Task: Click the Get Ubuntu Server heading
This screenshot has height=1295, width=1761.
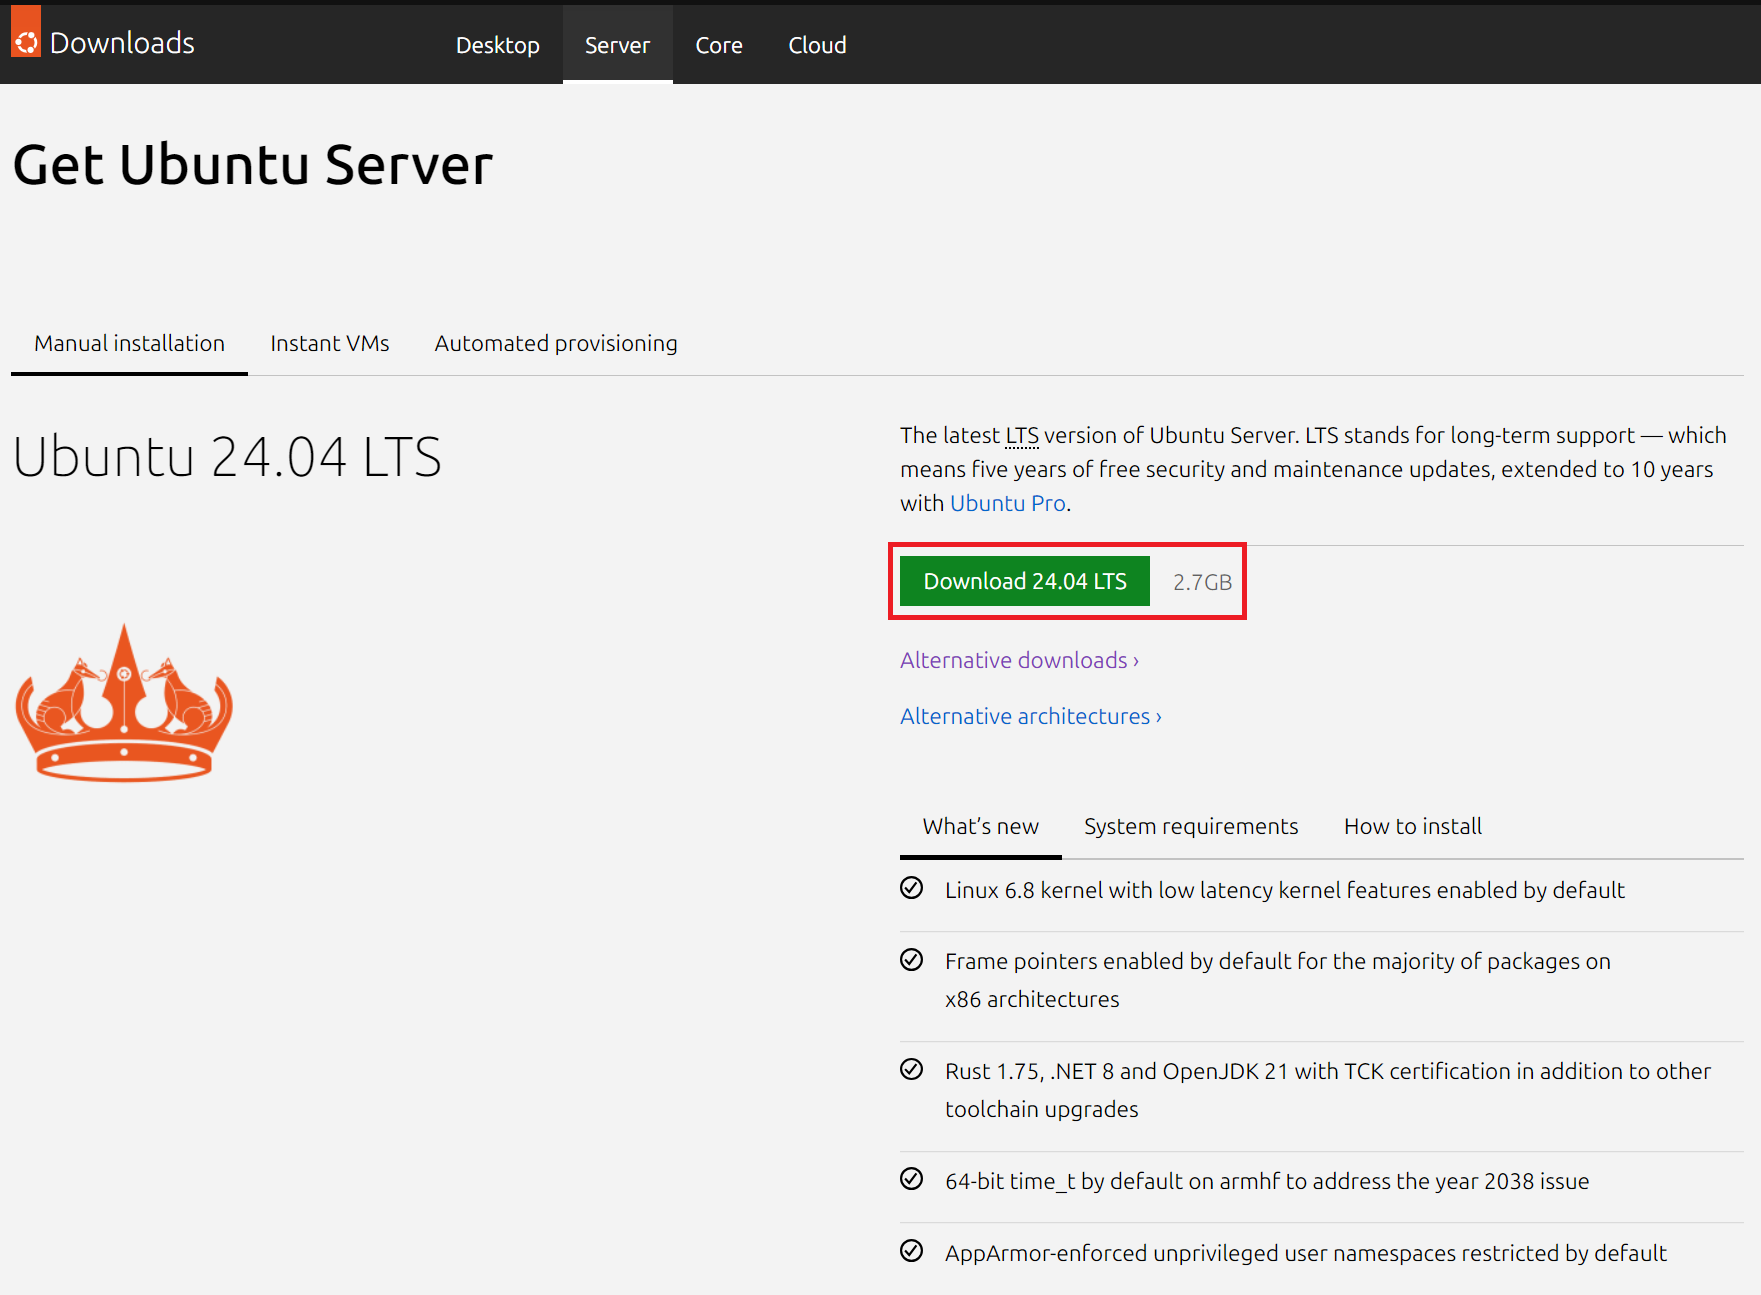Action: tap(253, 165)
